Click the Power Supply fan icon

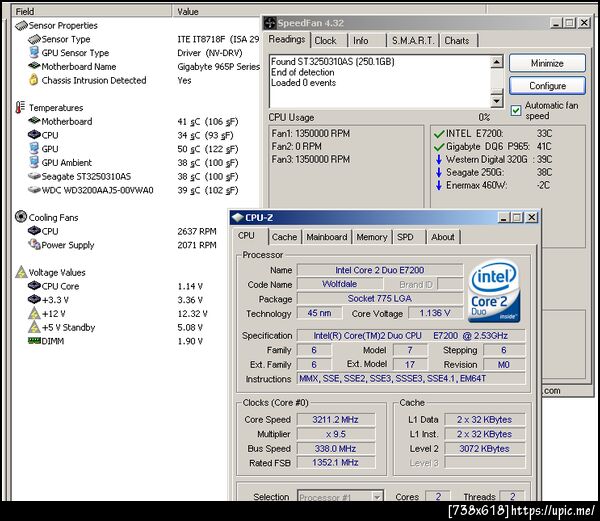coord(34,244)
